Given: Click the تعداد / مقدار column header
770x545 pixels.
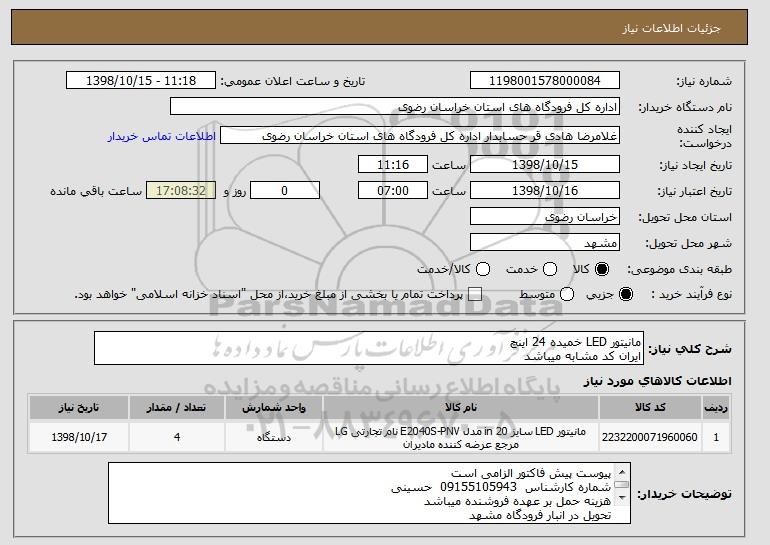Looking at the screenshot, I should pyautogui.click(x=177, y=407).
